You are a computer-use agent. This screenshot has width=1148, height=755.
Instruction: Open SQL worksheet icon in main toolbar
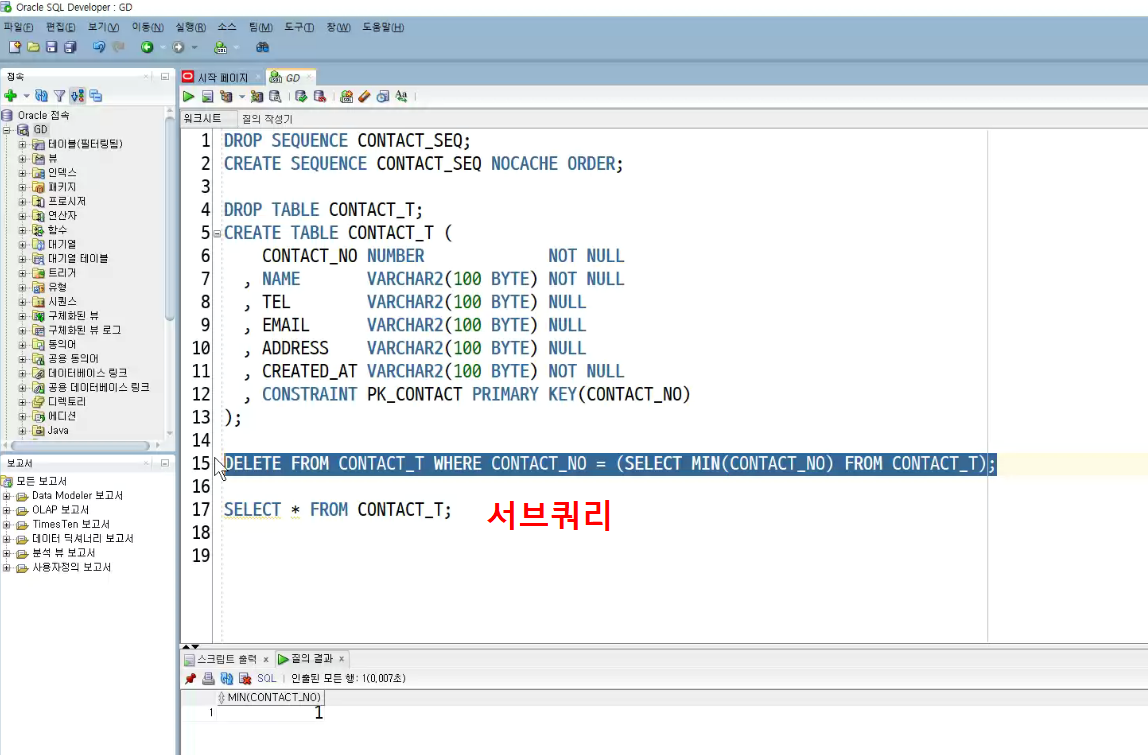220,48
